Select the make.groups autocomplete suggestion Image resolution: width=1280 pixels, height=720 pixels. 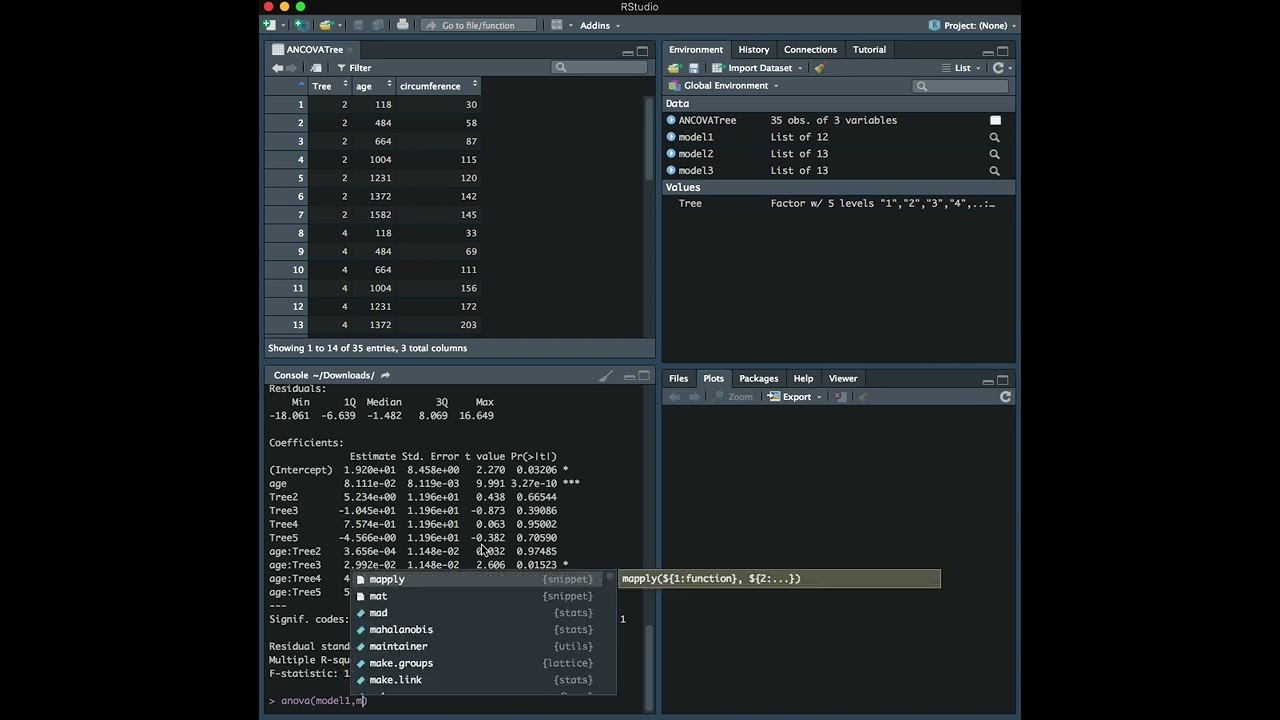tap(475, 663)
